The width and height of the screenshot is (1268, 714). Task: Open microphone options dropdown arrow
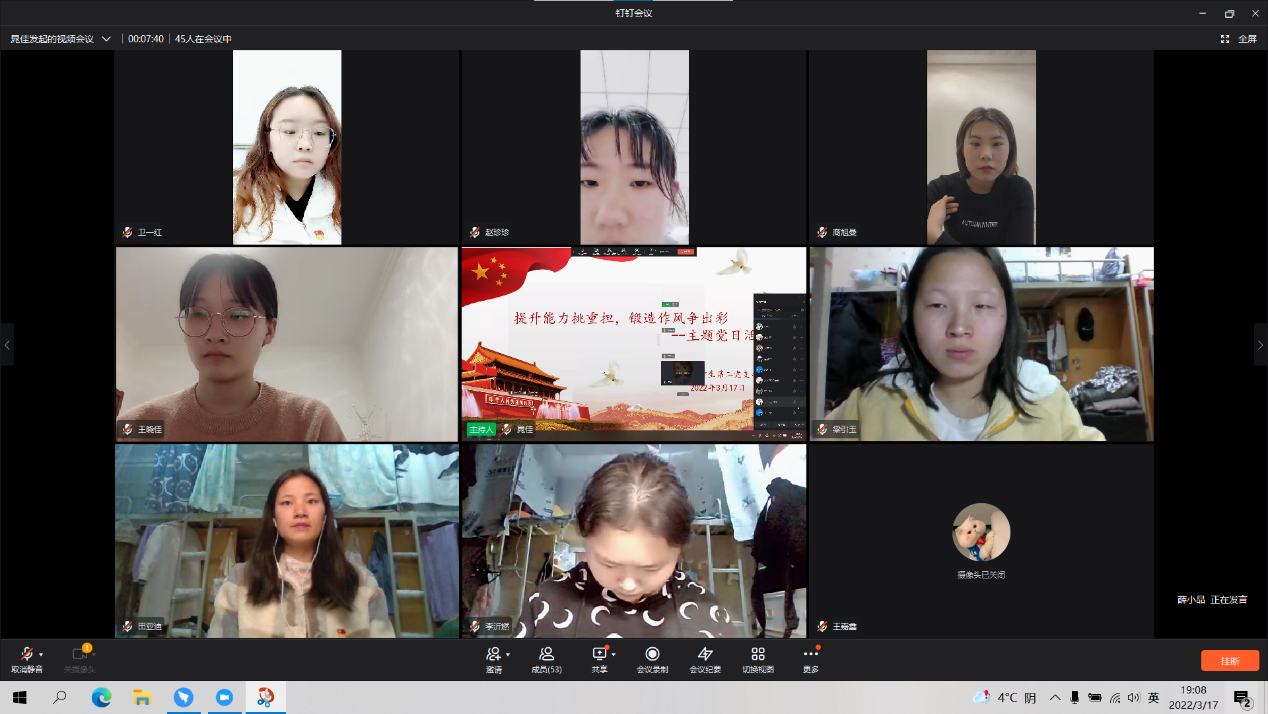41,654
